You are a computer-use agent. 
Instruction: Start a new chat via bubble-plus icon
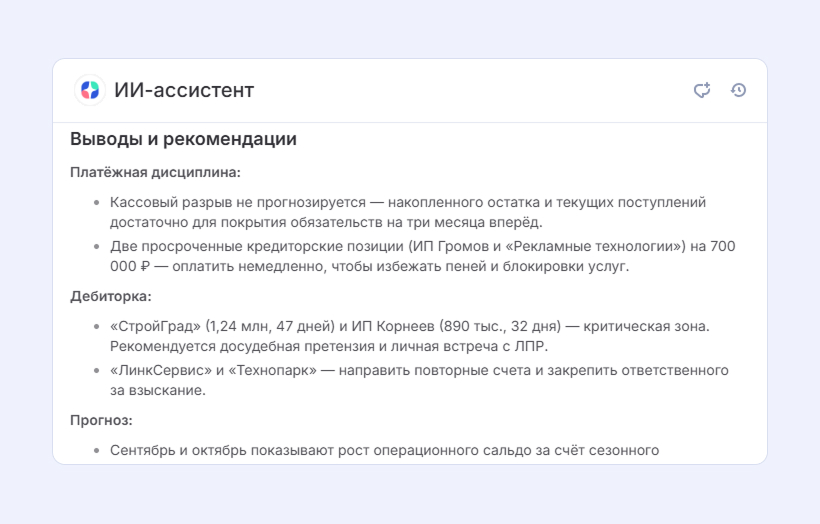coord(702,90)
